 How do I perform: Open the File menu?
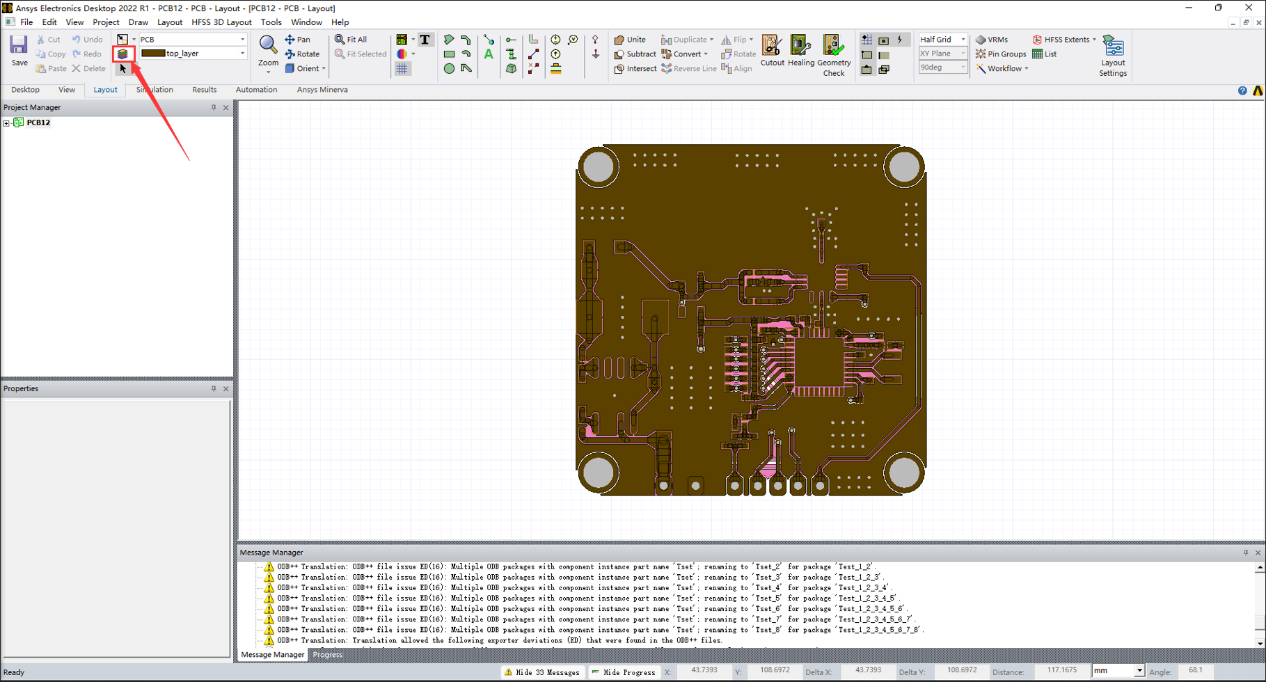click(x=27, y=22)
